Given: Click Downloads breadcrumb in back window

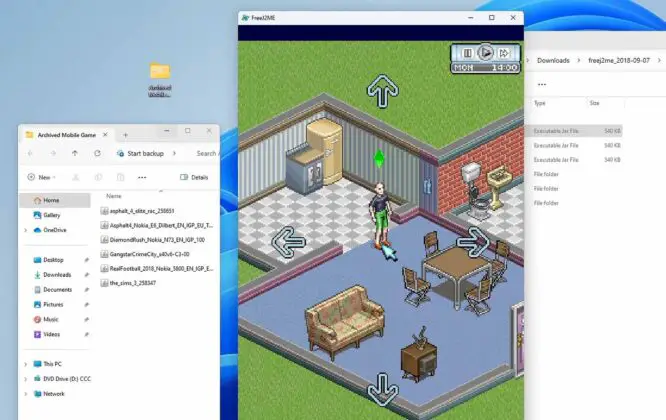Looking at the screenshot, I should 553,60.
